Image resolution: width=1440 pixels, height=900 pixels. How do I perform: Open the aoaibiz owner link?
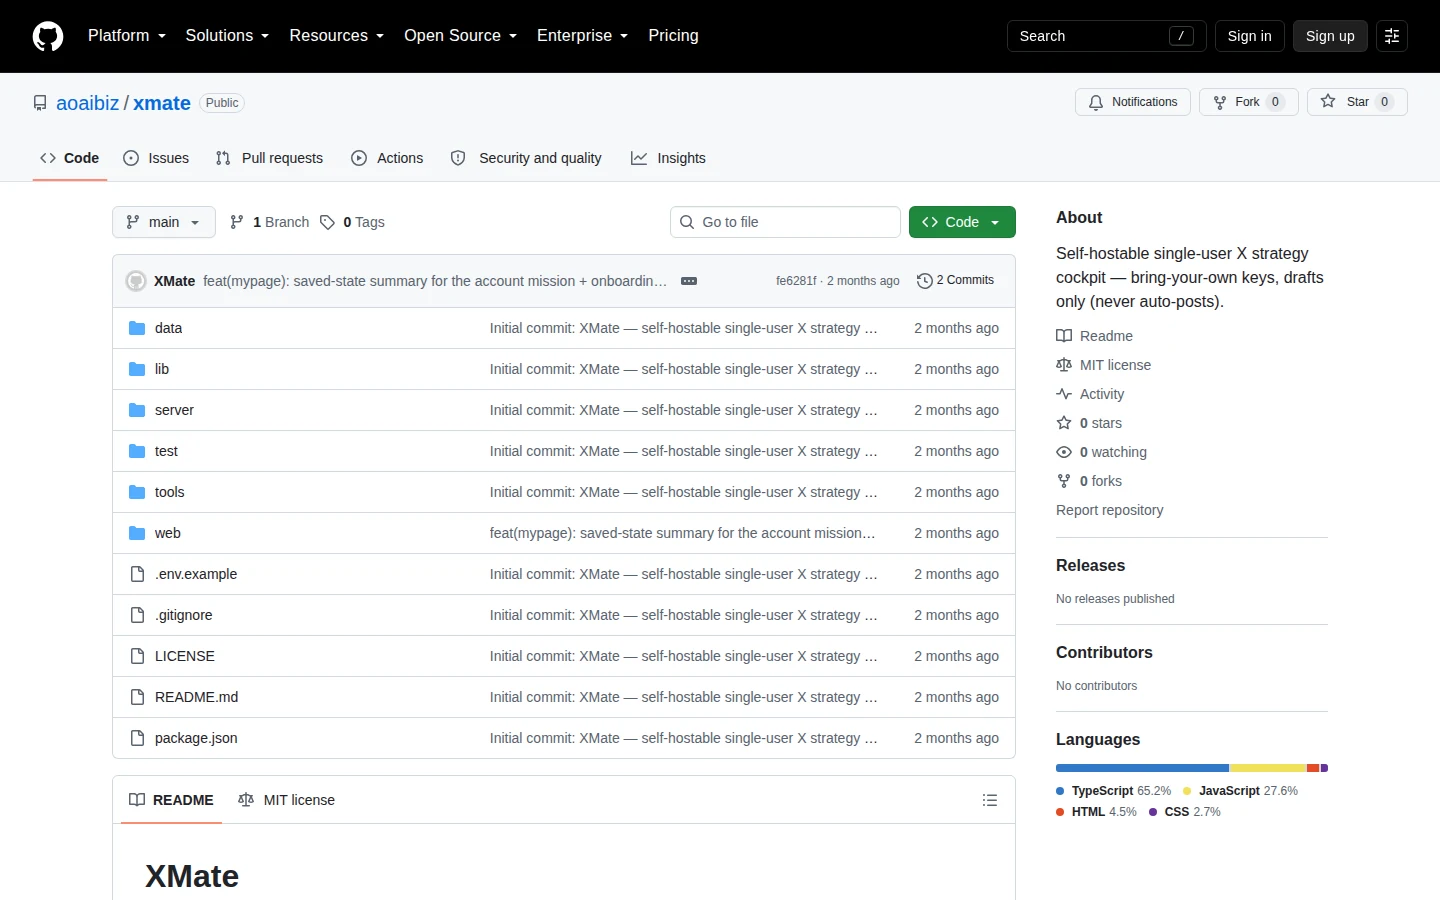point(88,103)
